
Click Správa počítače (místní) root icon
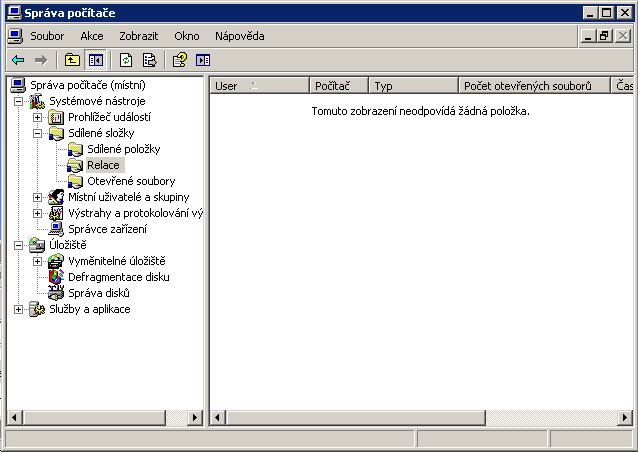(x=18, y=85)
